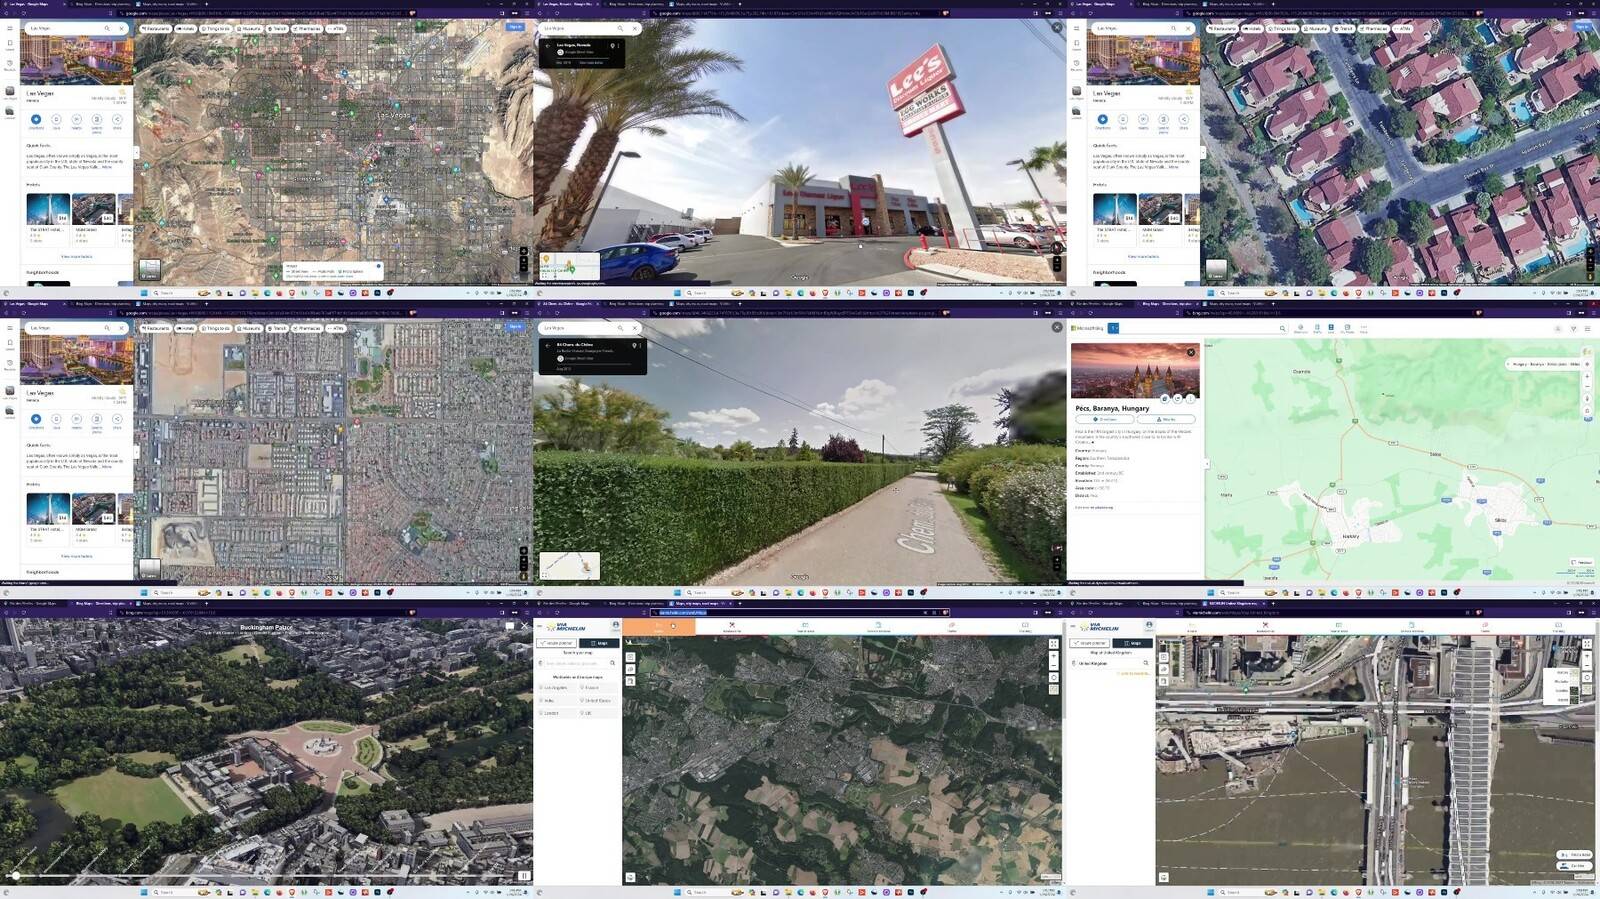Click Sign in button in city-wide Las Vegas window
Image resolution: width=1600 pixels, height=899 pixels.
[515, 28]
